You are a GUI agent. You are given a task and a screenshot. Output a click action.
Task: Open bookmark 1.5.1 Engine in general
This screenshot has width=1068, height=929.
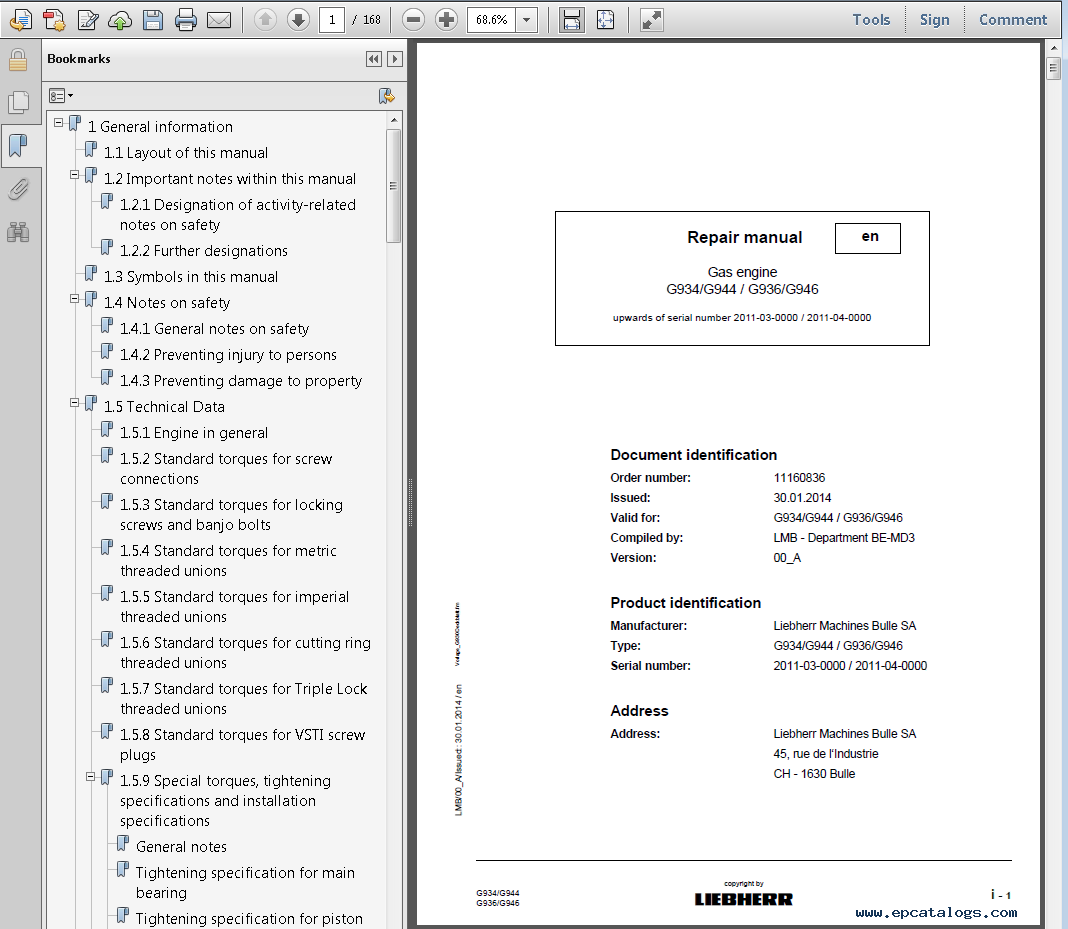(x=194, y=433)
